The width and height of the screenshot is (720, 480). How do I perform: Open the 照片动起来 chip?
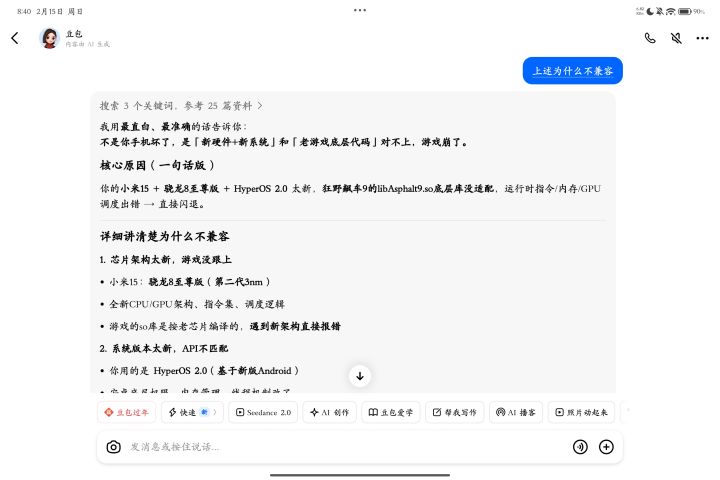[x=581, y=412]
